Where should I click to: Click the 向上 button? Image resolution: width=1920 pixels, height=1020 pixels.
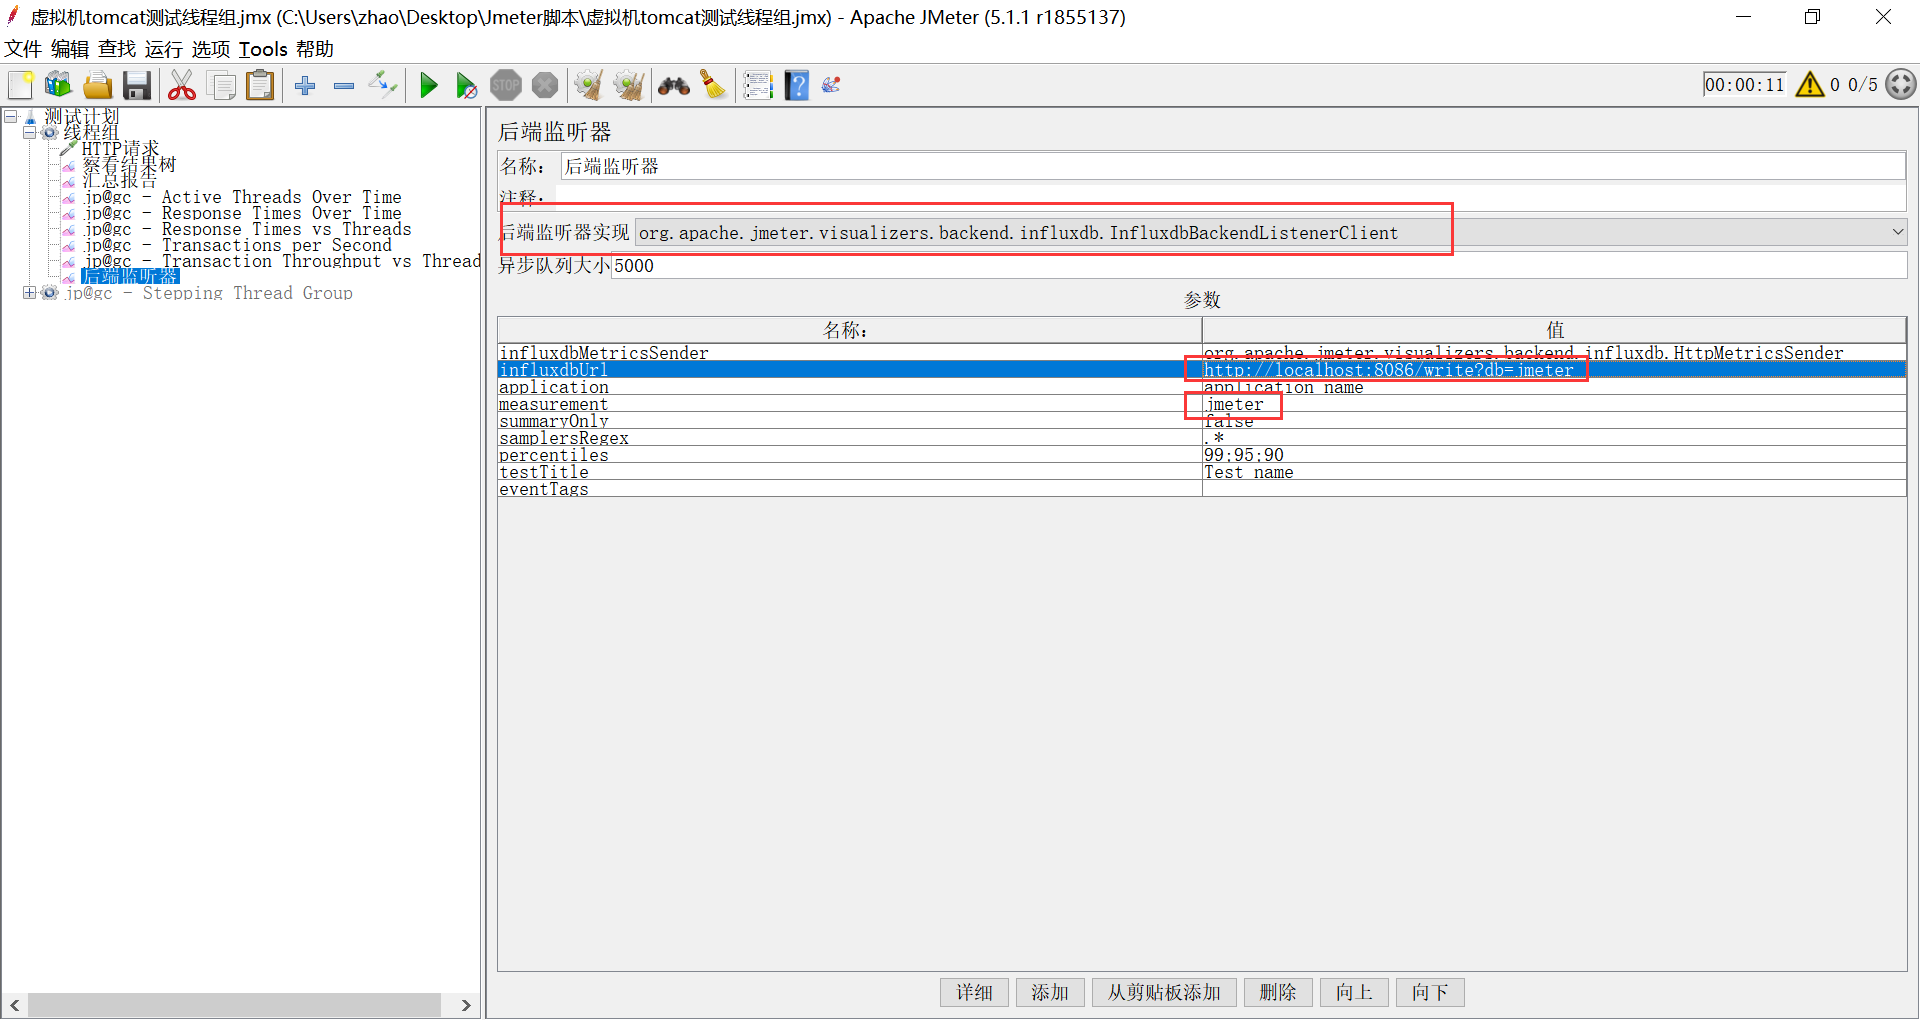click(1354, 992)
